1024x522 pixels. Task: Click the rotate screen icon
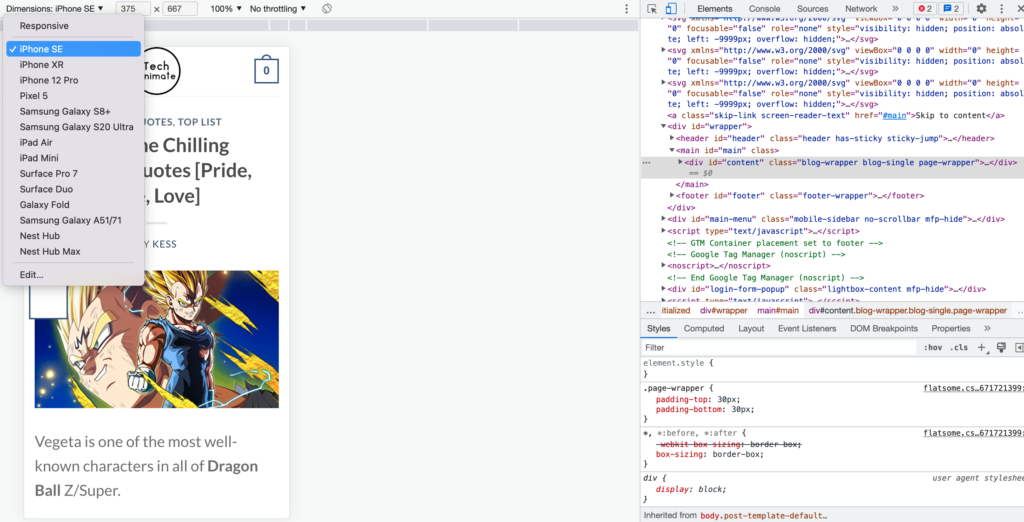pos(327,9)
